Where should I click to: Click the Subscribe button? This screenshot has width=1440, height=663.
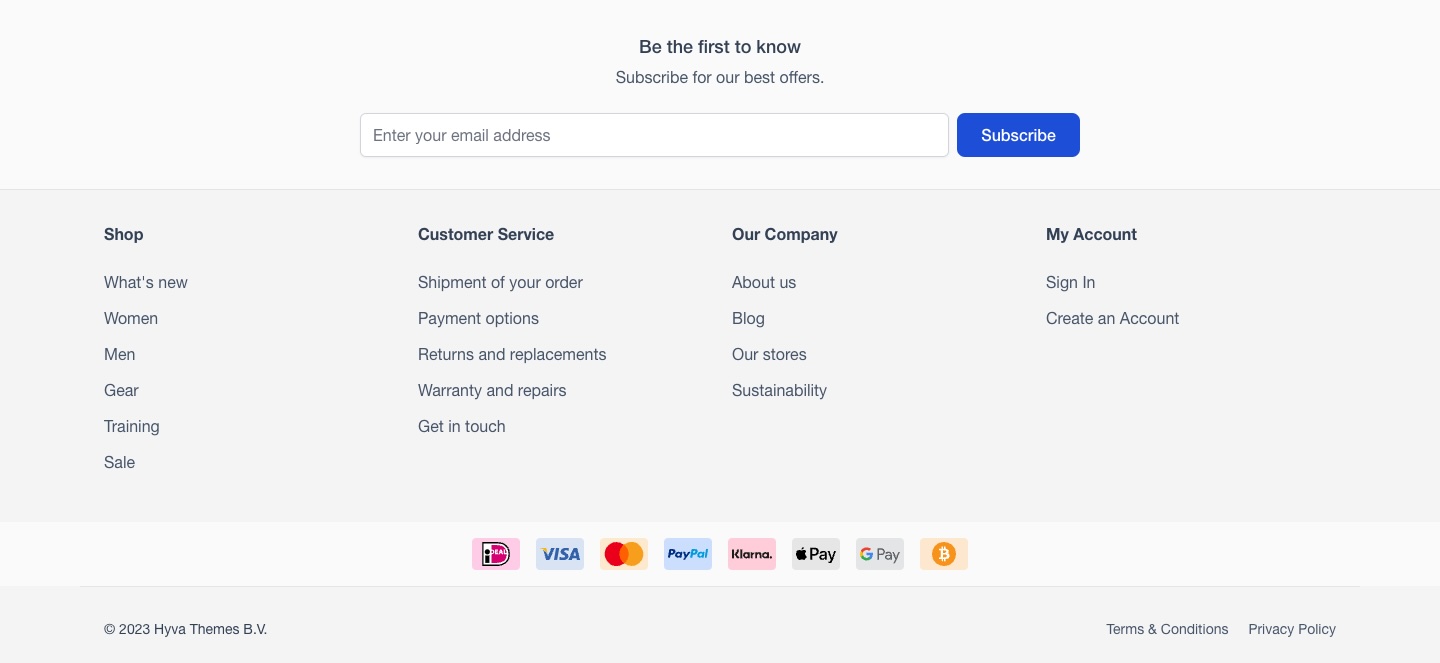[x=1018, y=135]
